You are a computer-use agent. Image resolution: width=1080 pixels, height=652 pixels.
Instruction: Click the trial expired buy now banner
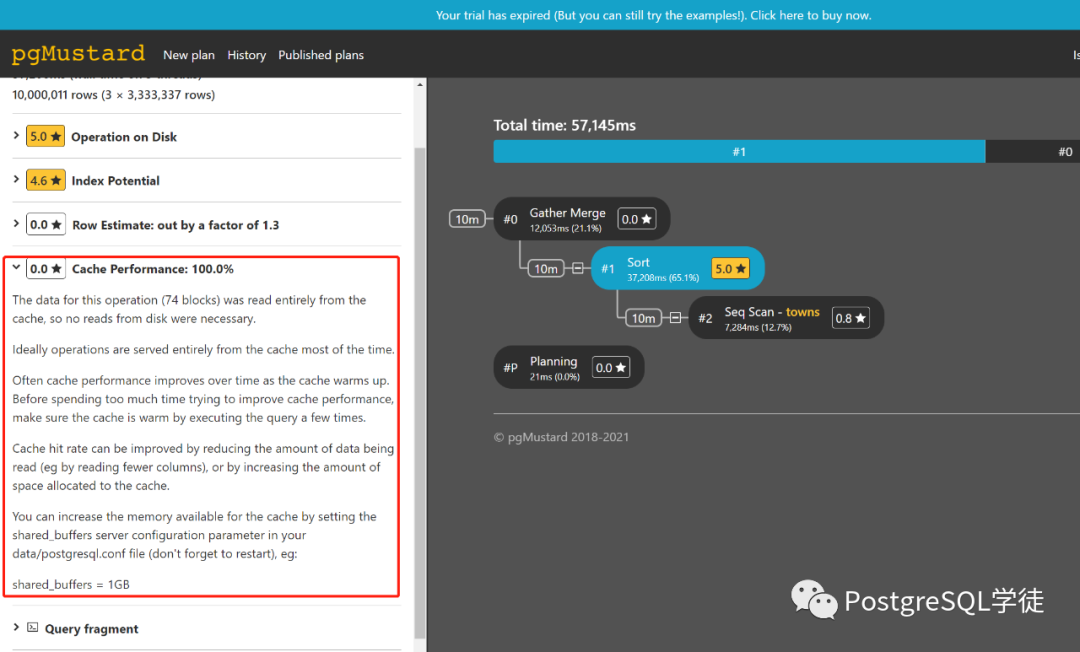coord(653,15)
